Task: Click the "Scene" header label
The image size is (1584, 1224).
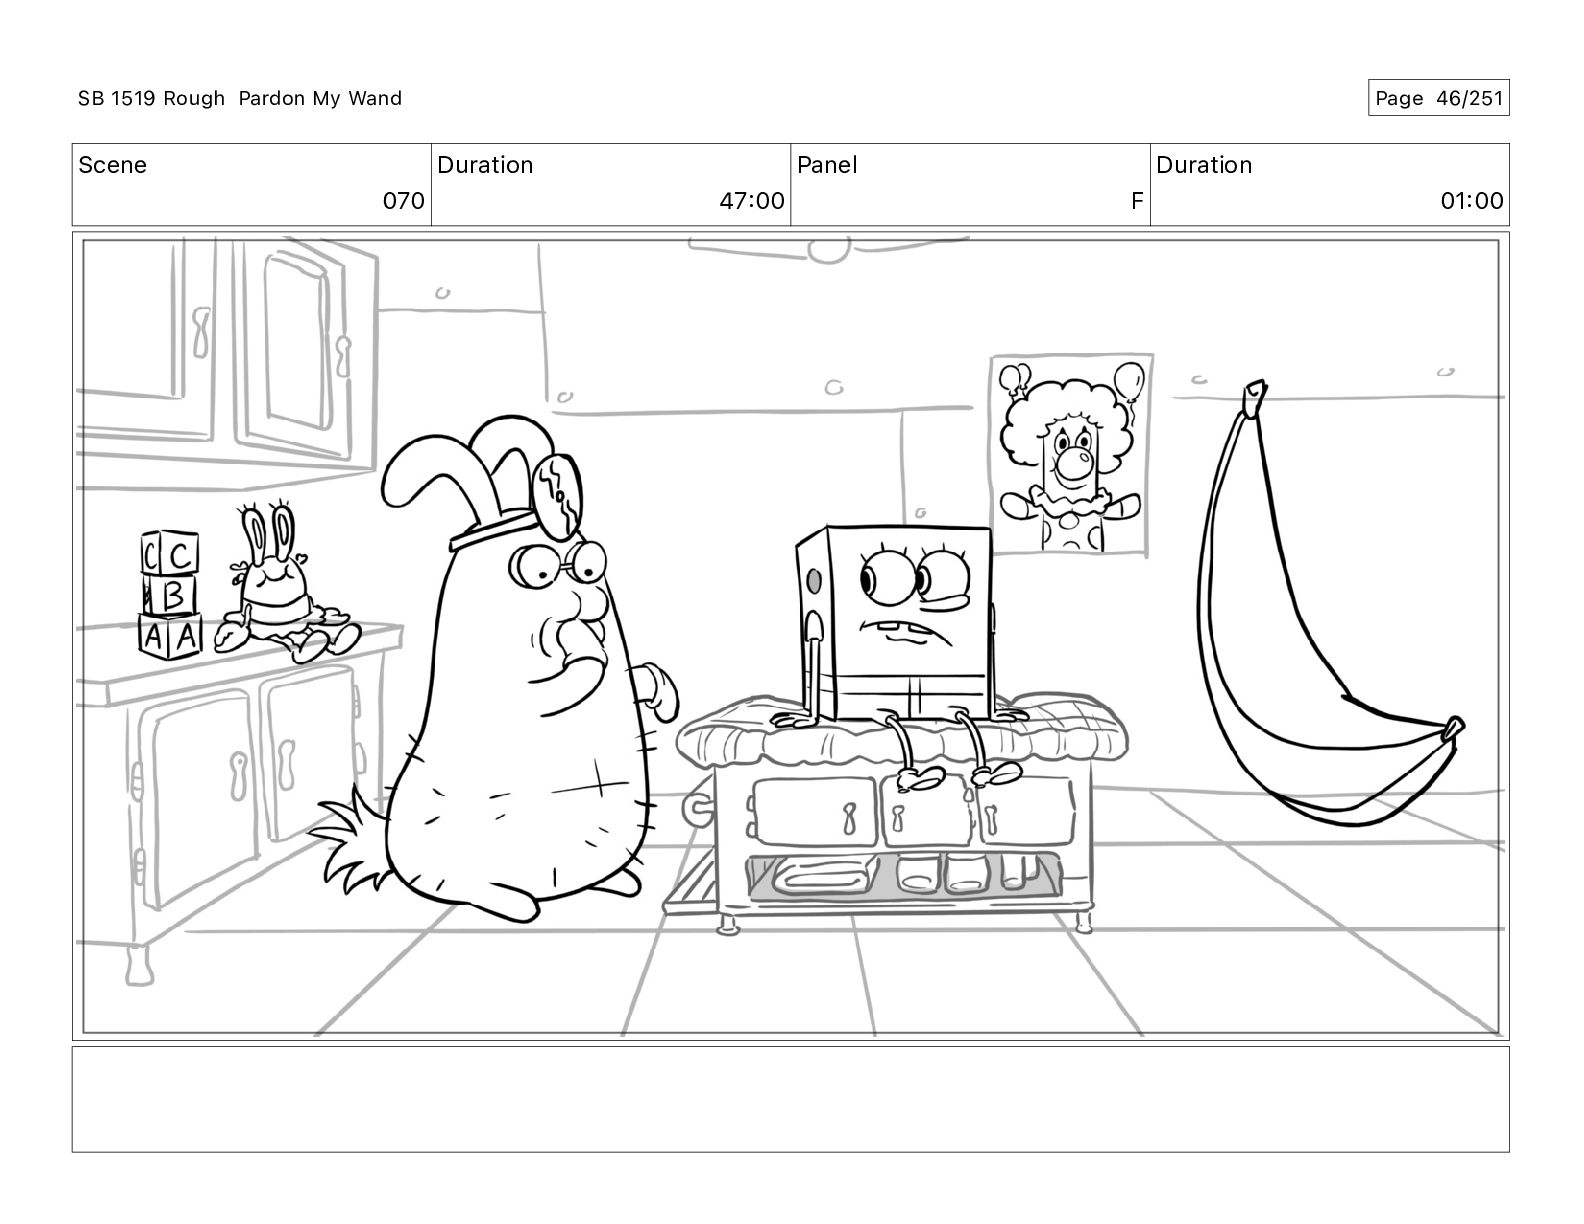Action: point(112,165)
